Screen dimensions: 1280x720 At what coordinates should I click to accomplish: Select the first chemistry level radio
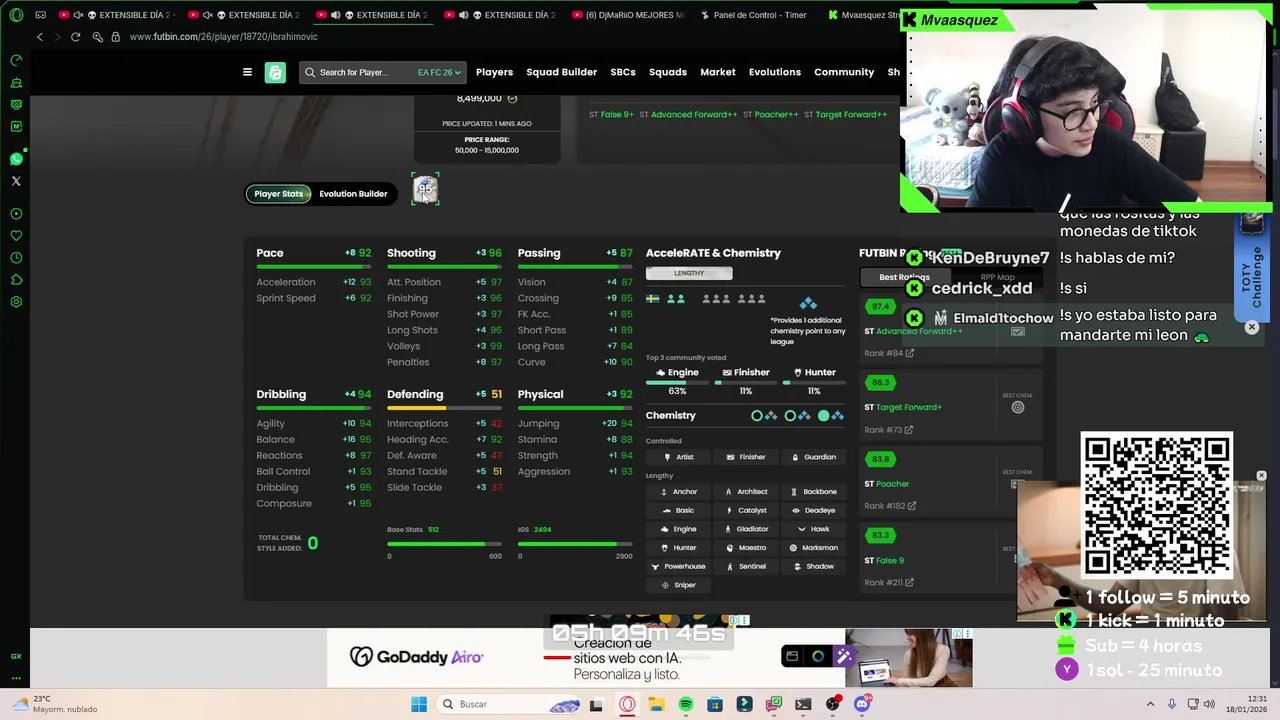pos(757,415)
